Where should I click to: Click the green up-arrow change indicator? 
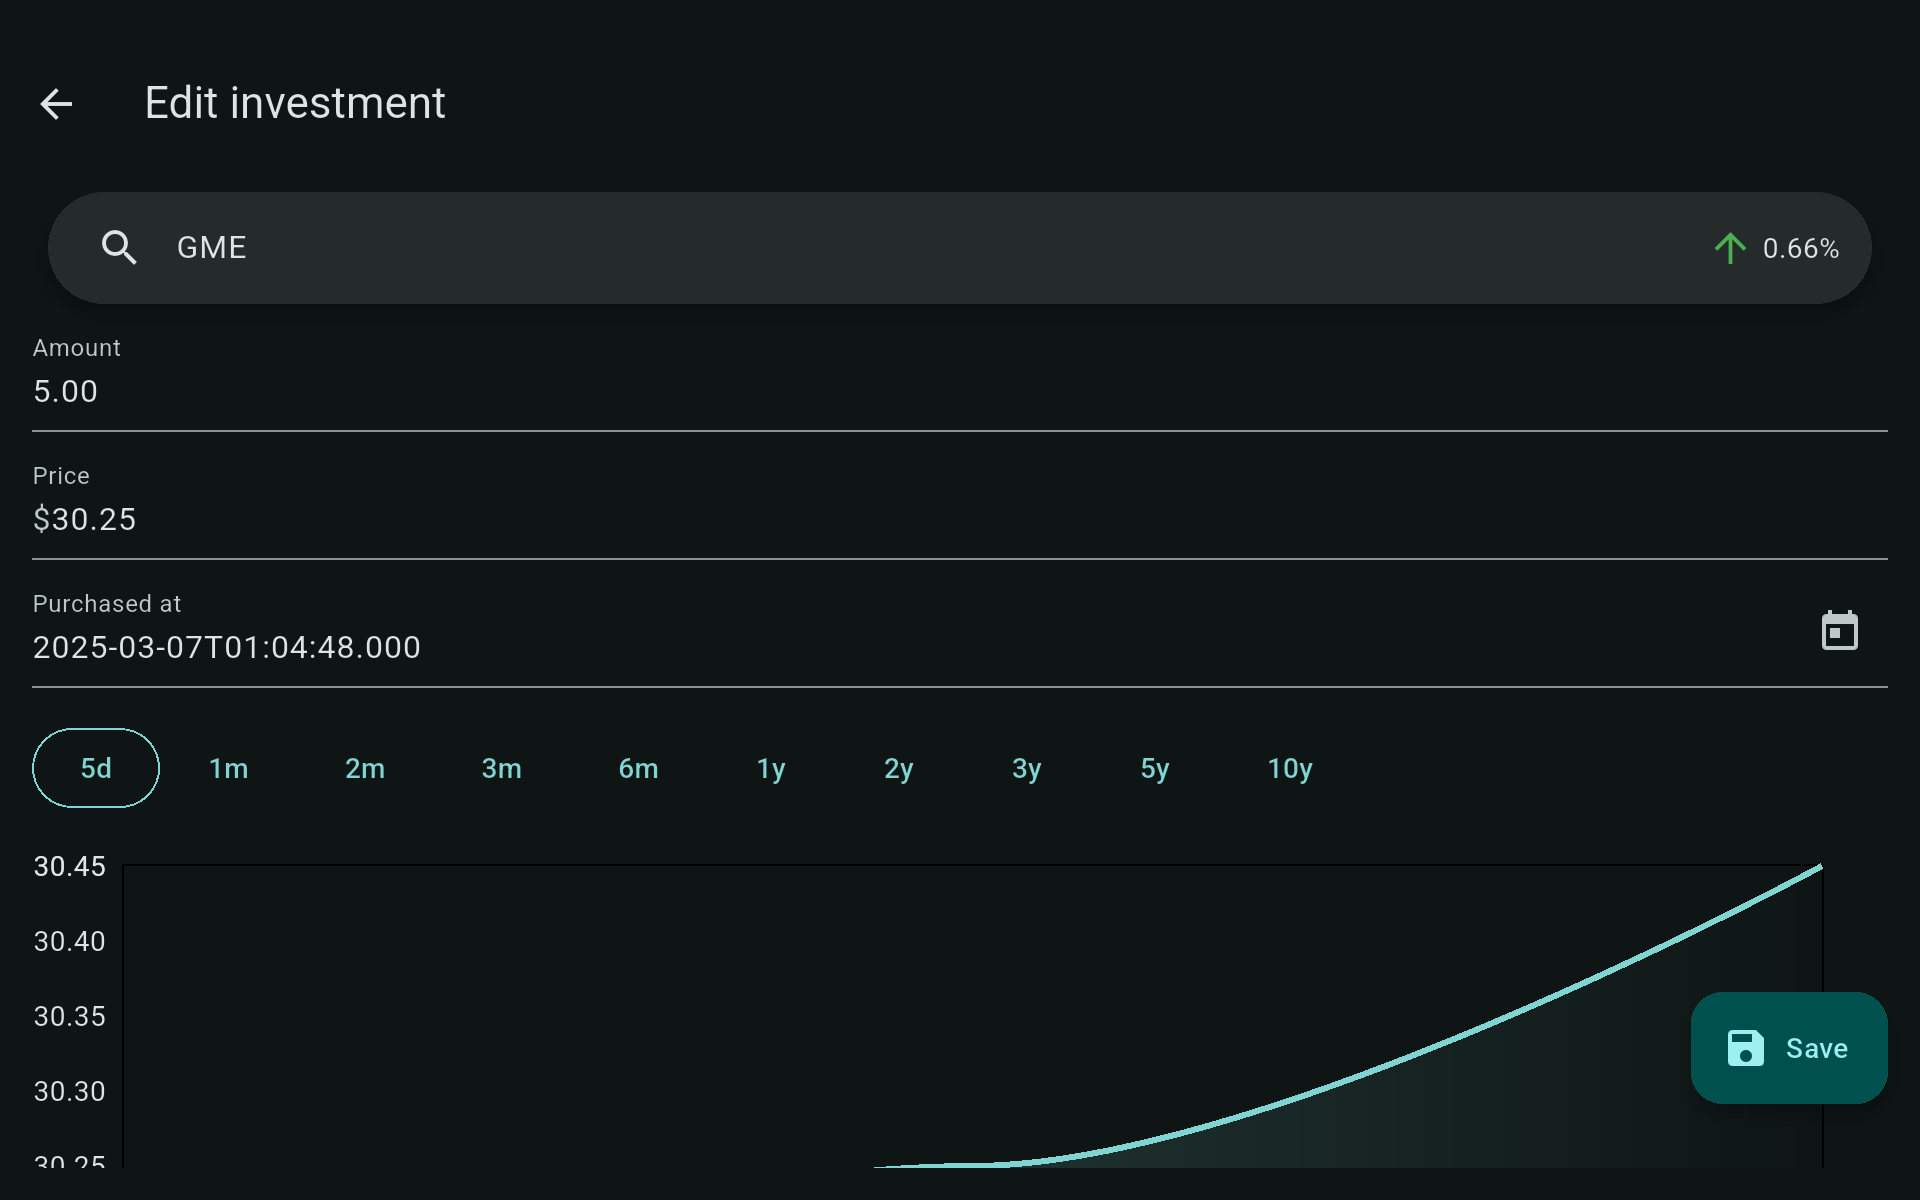1729,248
